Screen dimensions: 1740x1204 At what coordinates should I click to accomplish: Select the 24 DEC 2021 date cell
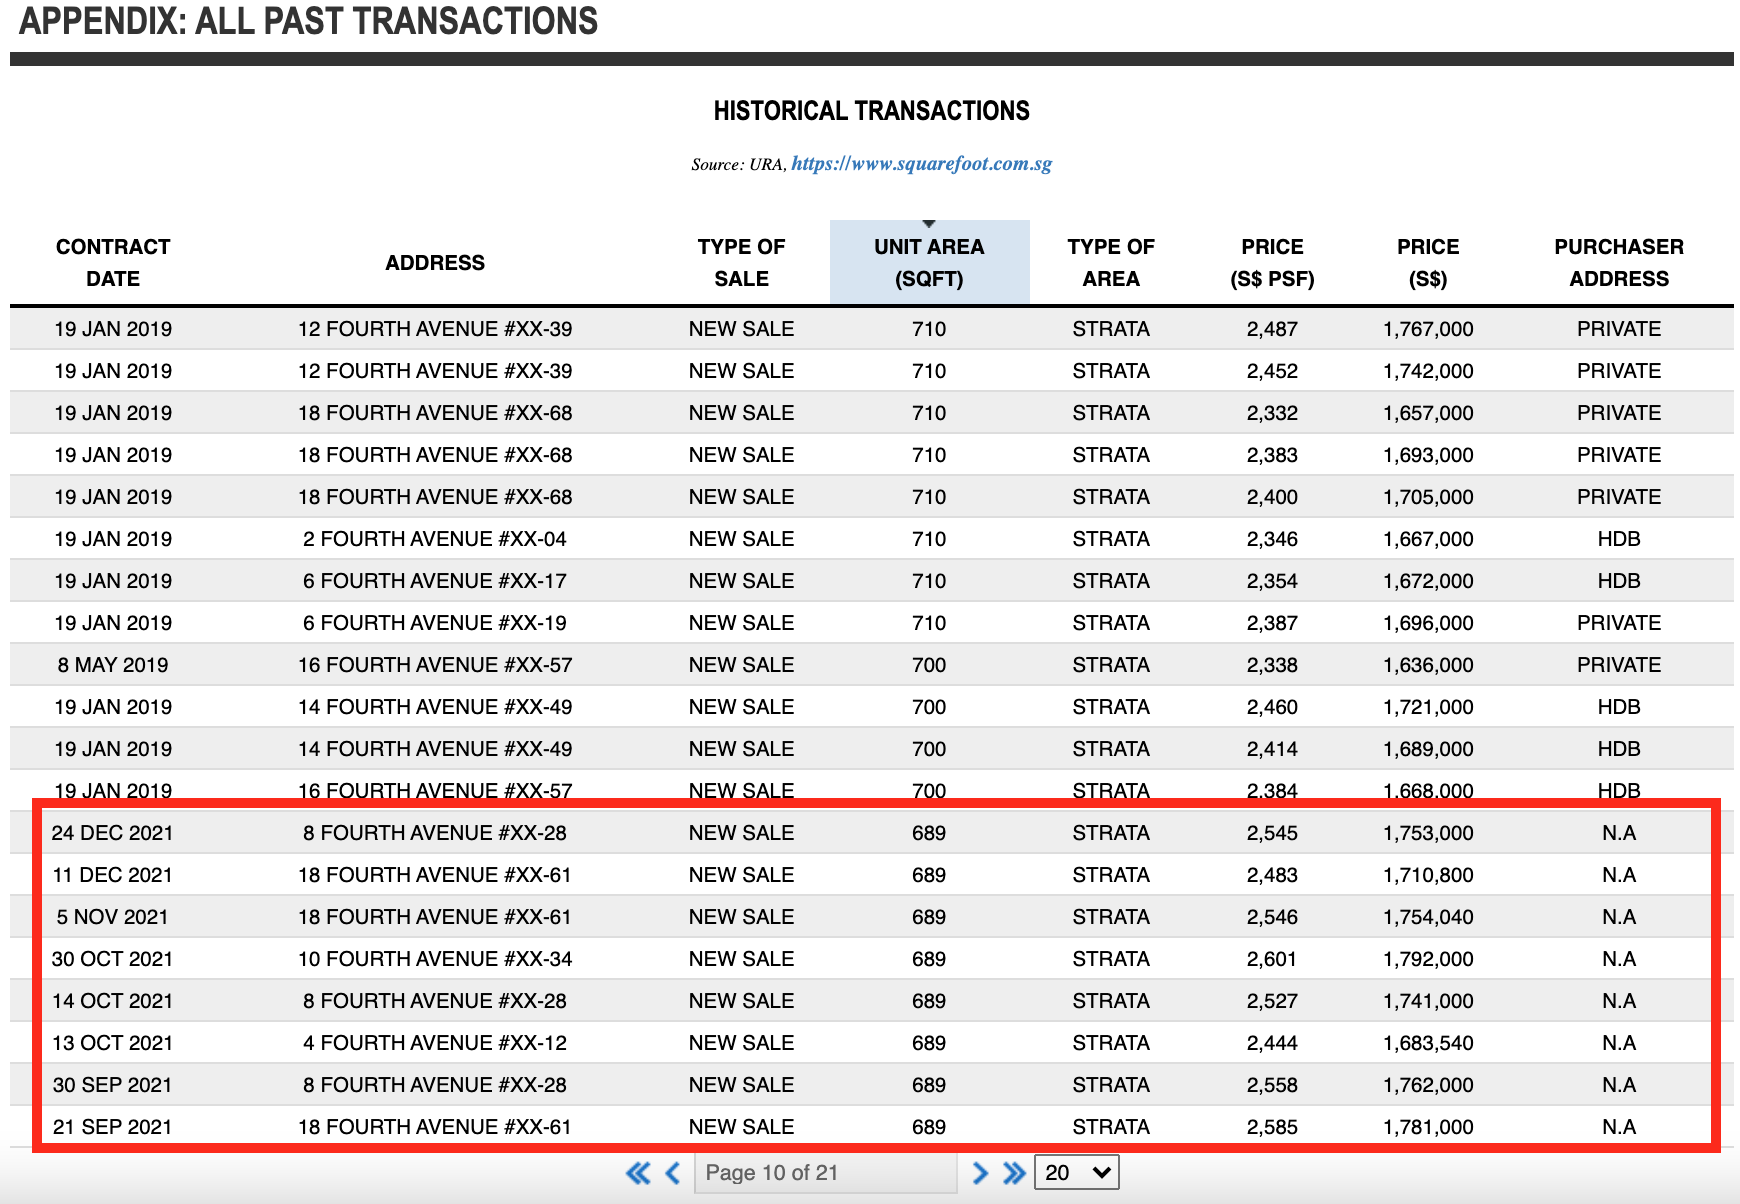pyautogui.click(x=113, y=833)
